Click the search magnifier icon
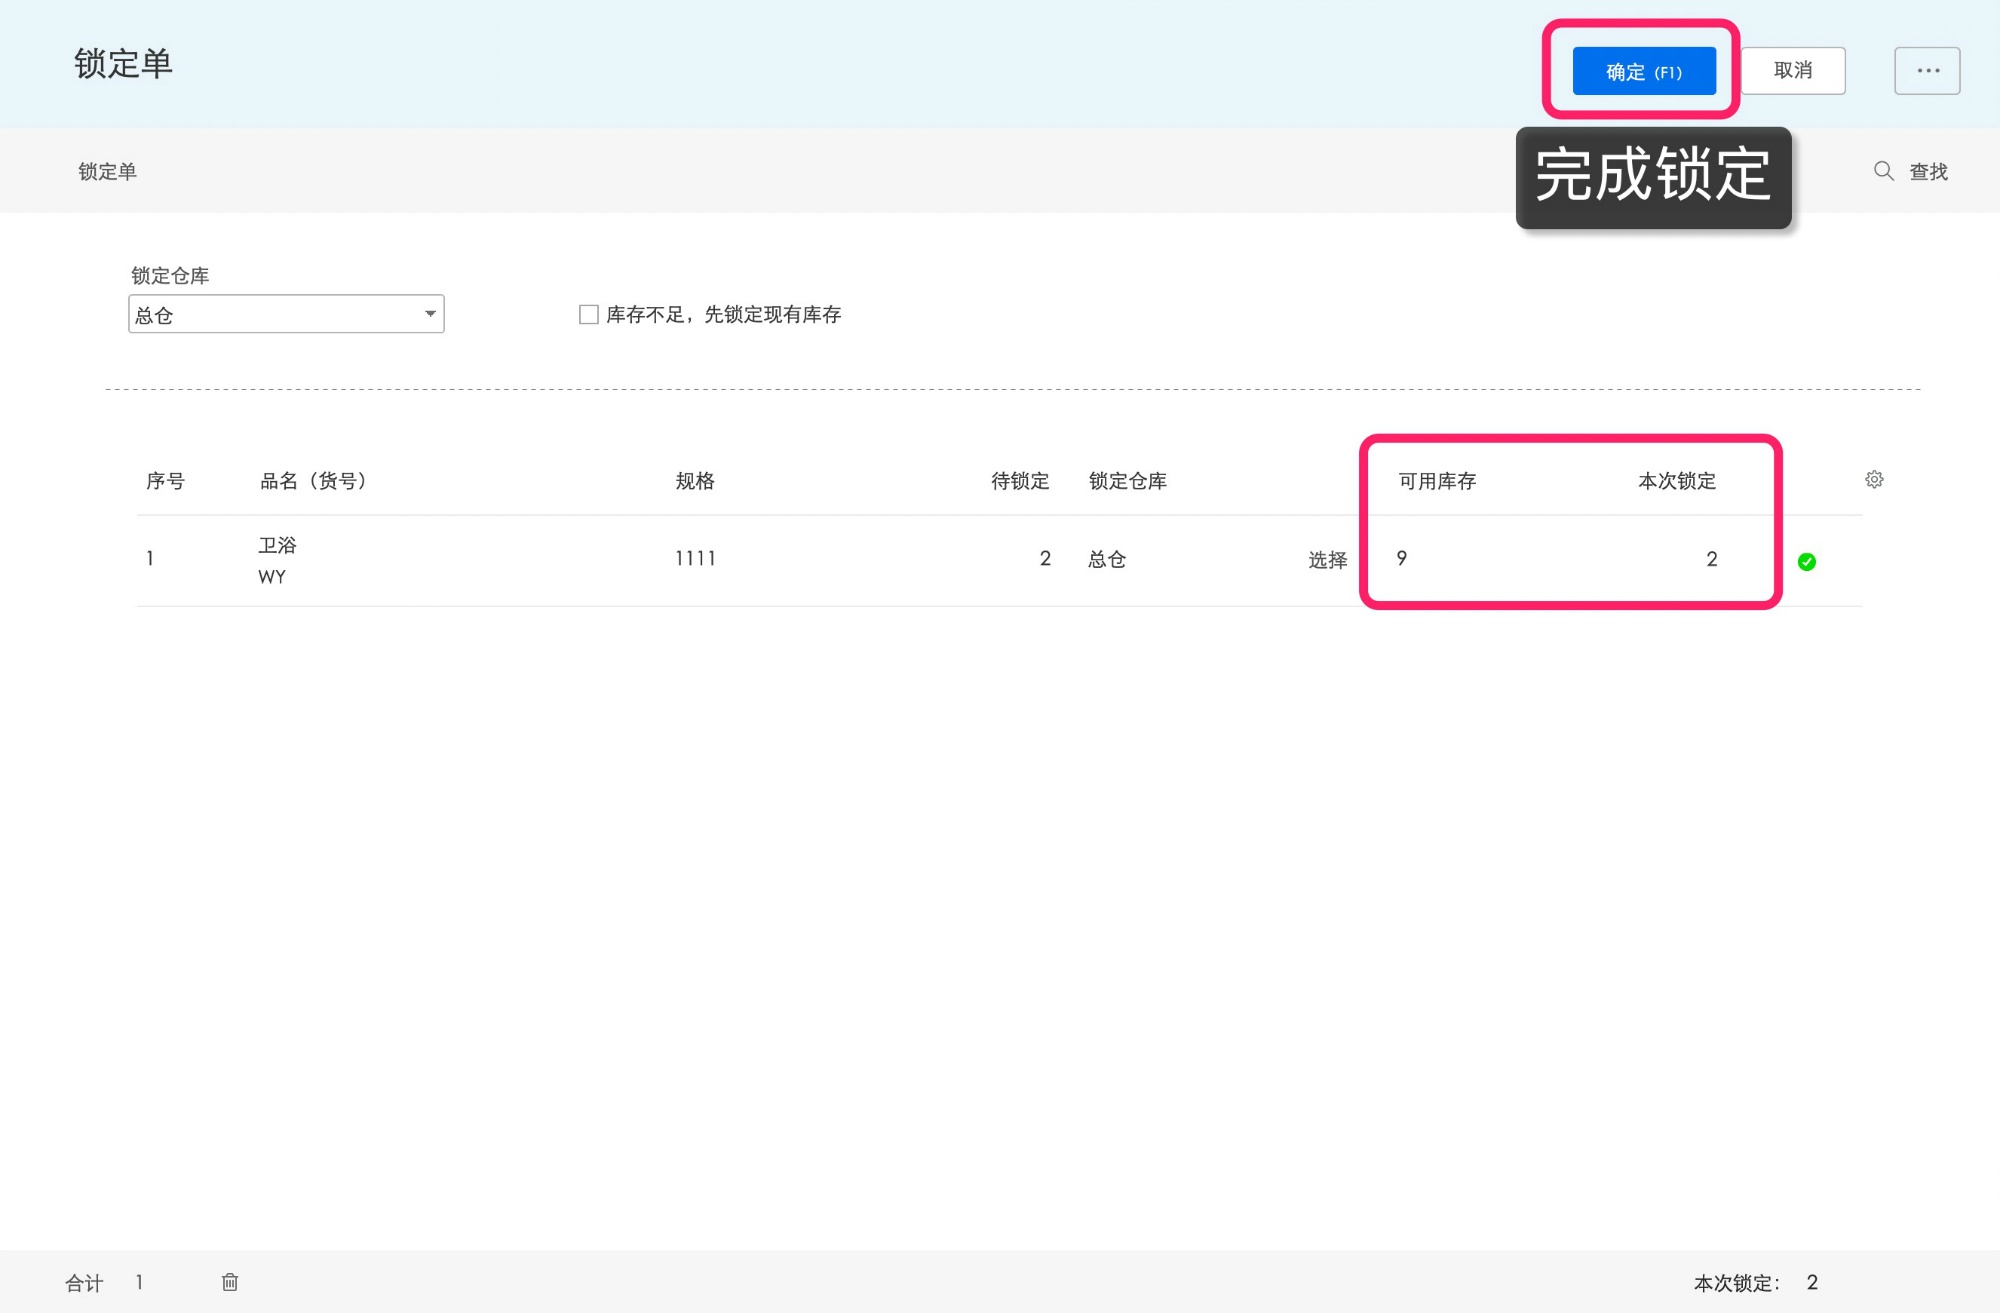Image resolution: width=2000 pixels, height=1313 pixels. pos(1883,171)
